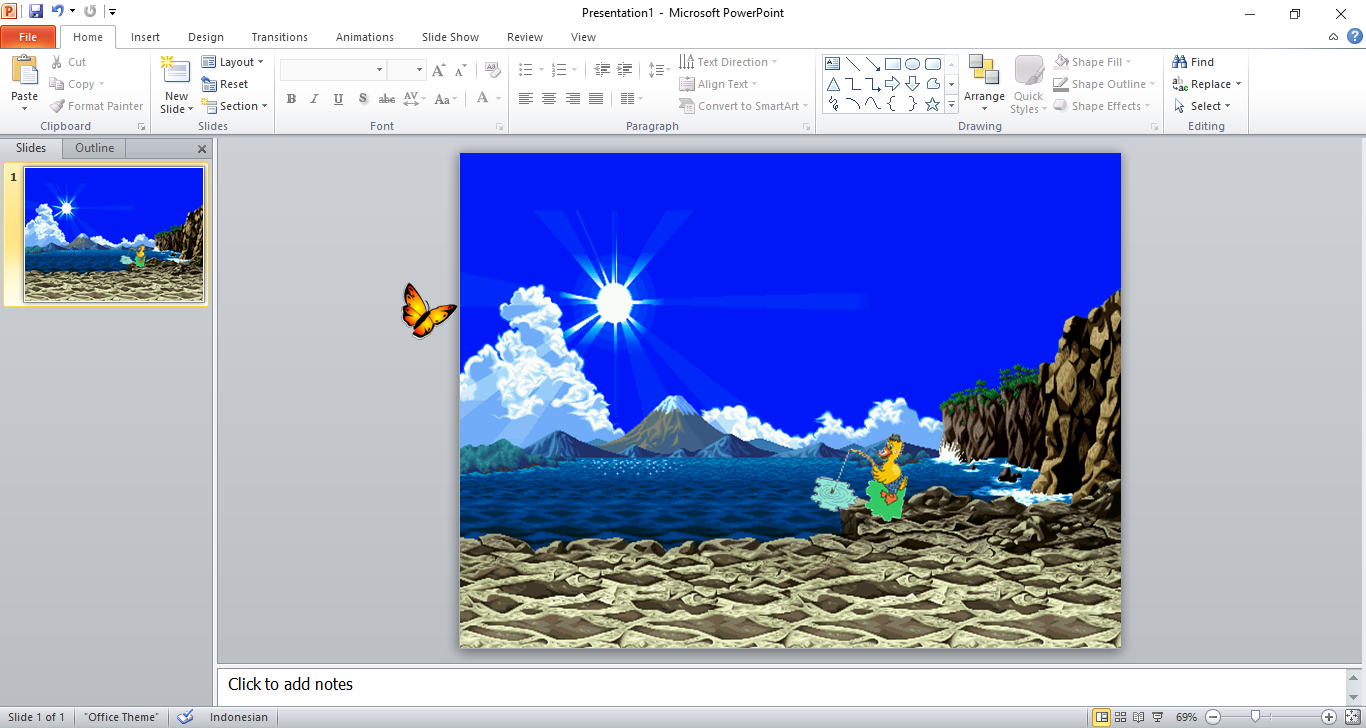Toggle Normal view button in status bar
Viewport: 1366px width, 728px height.
1101,717
